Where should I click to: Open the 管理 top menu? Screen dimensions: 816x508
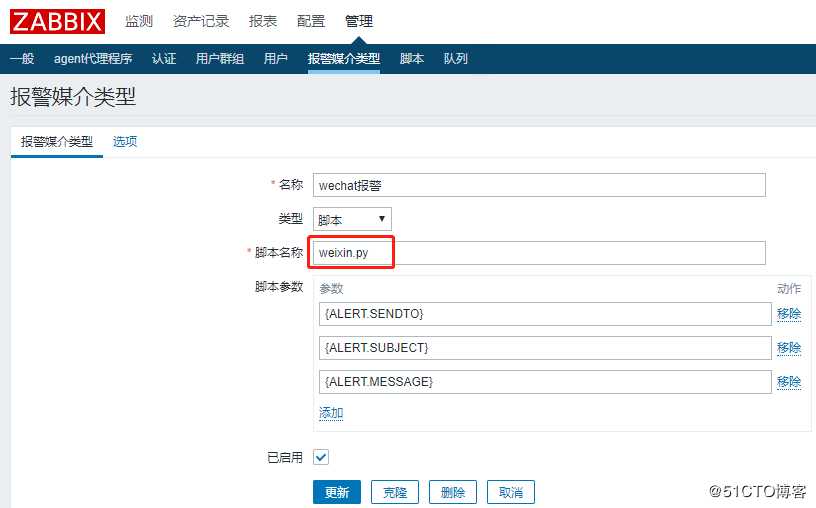[359, 21]
